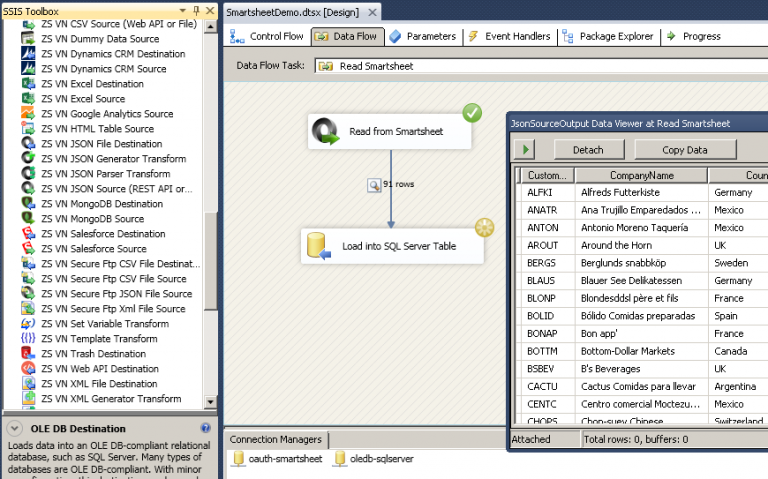Select the ZS VN XML File Destination icon
This screenshot has width=768, height=479.
point(28,383)
